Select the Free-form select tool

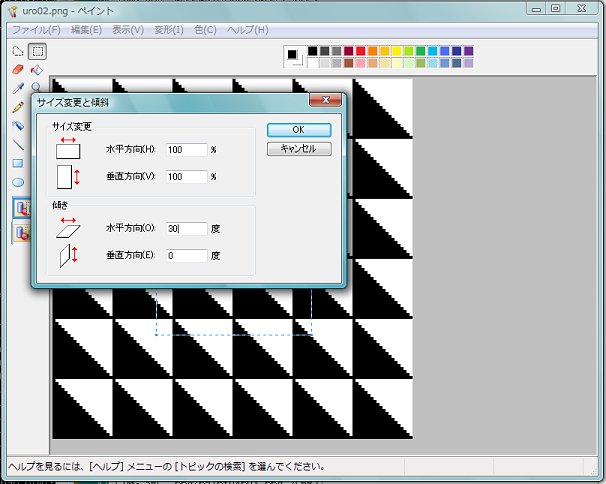(17, 51)
